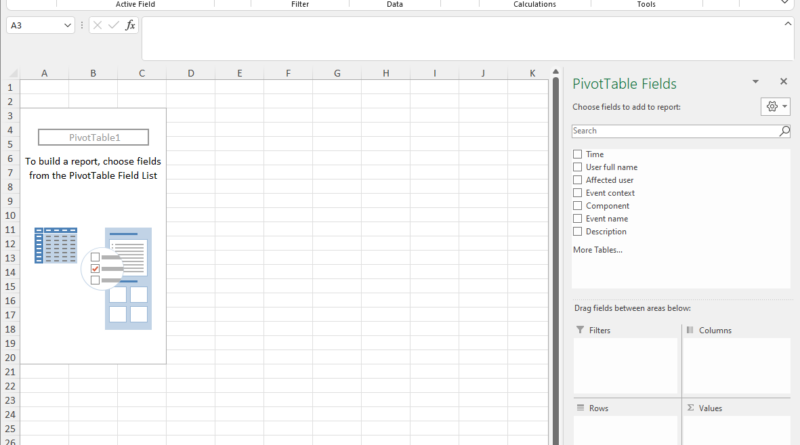Close the PivotTable Fields pane

784,82
